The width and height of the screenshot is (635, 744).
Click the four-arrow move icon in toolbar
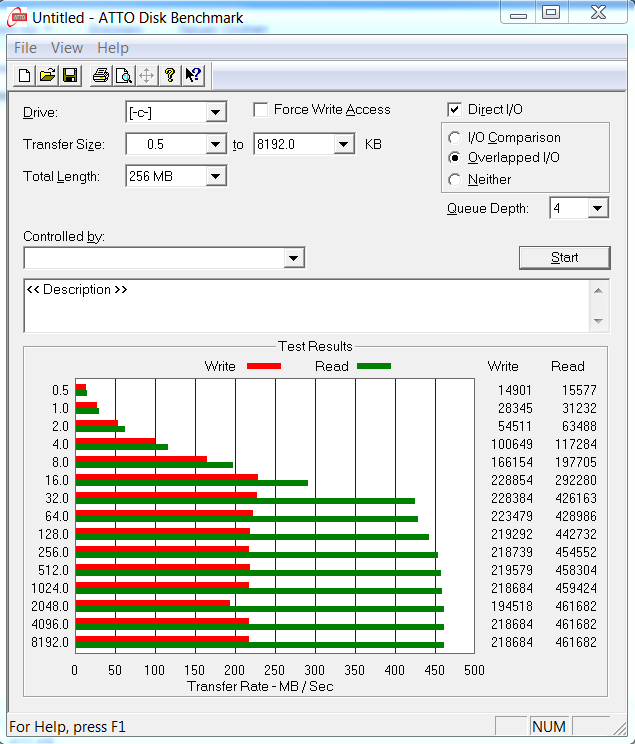[x=147, y=76]
